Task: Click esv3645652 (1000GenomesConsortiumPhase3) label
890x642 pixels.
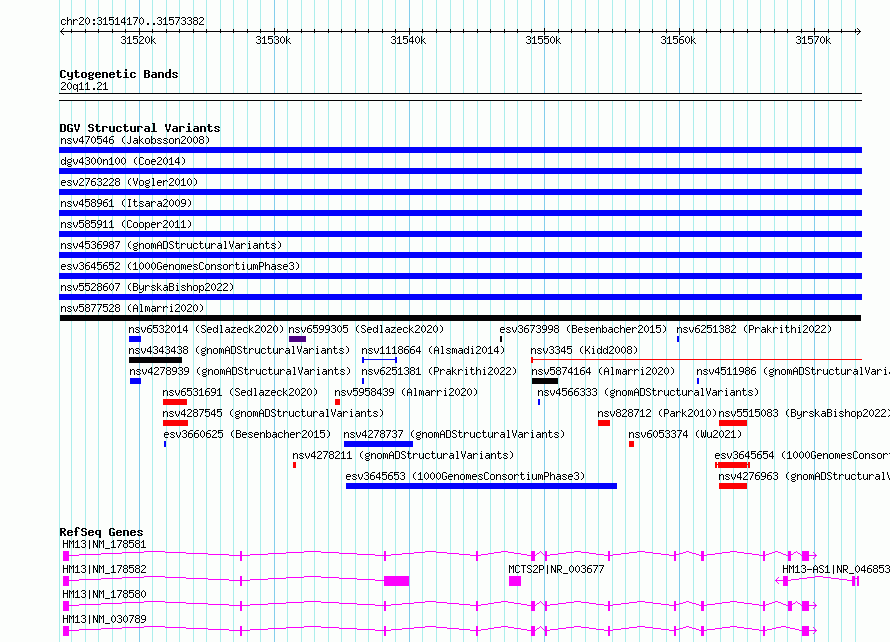Action: (180, 266)
